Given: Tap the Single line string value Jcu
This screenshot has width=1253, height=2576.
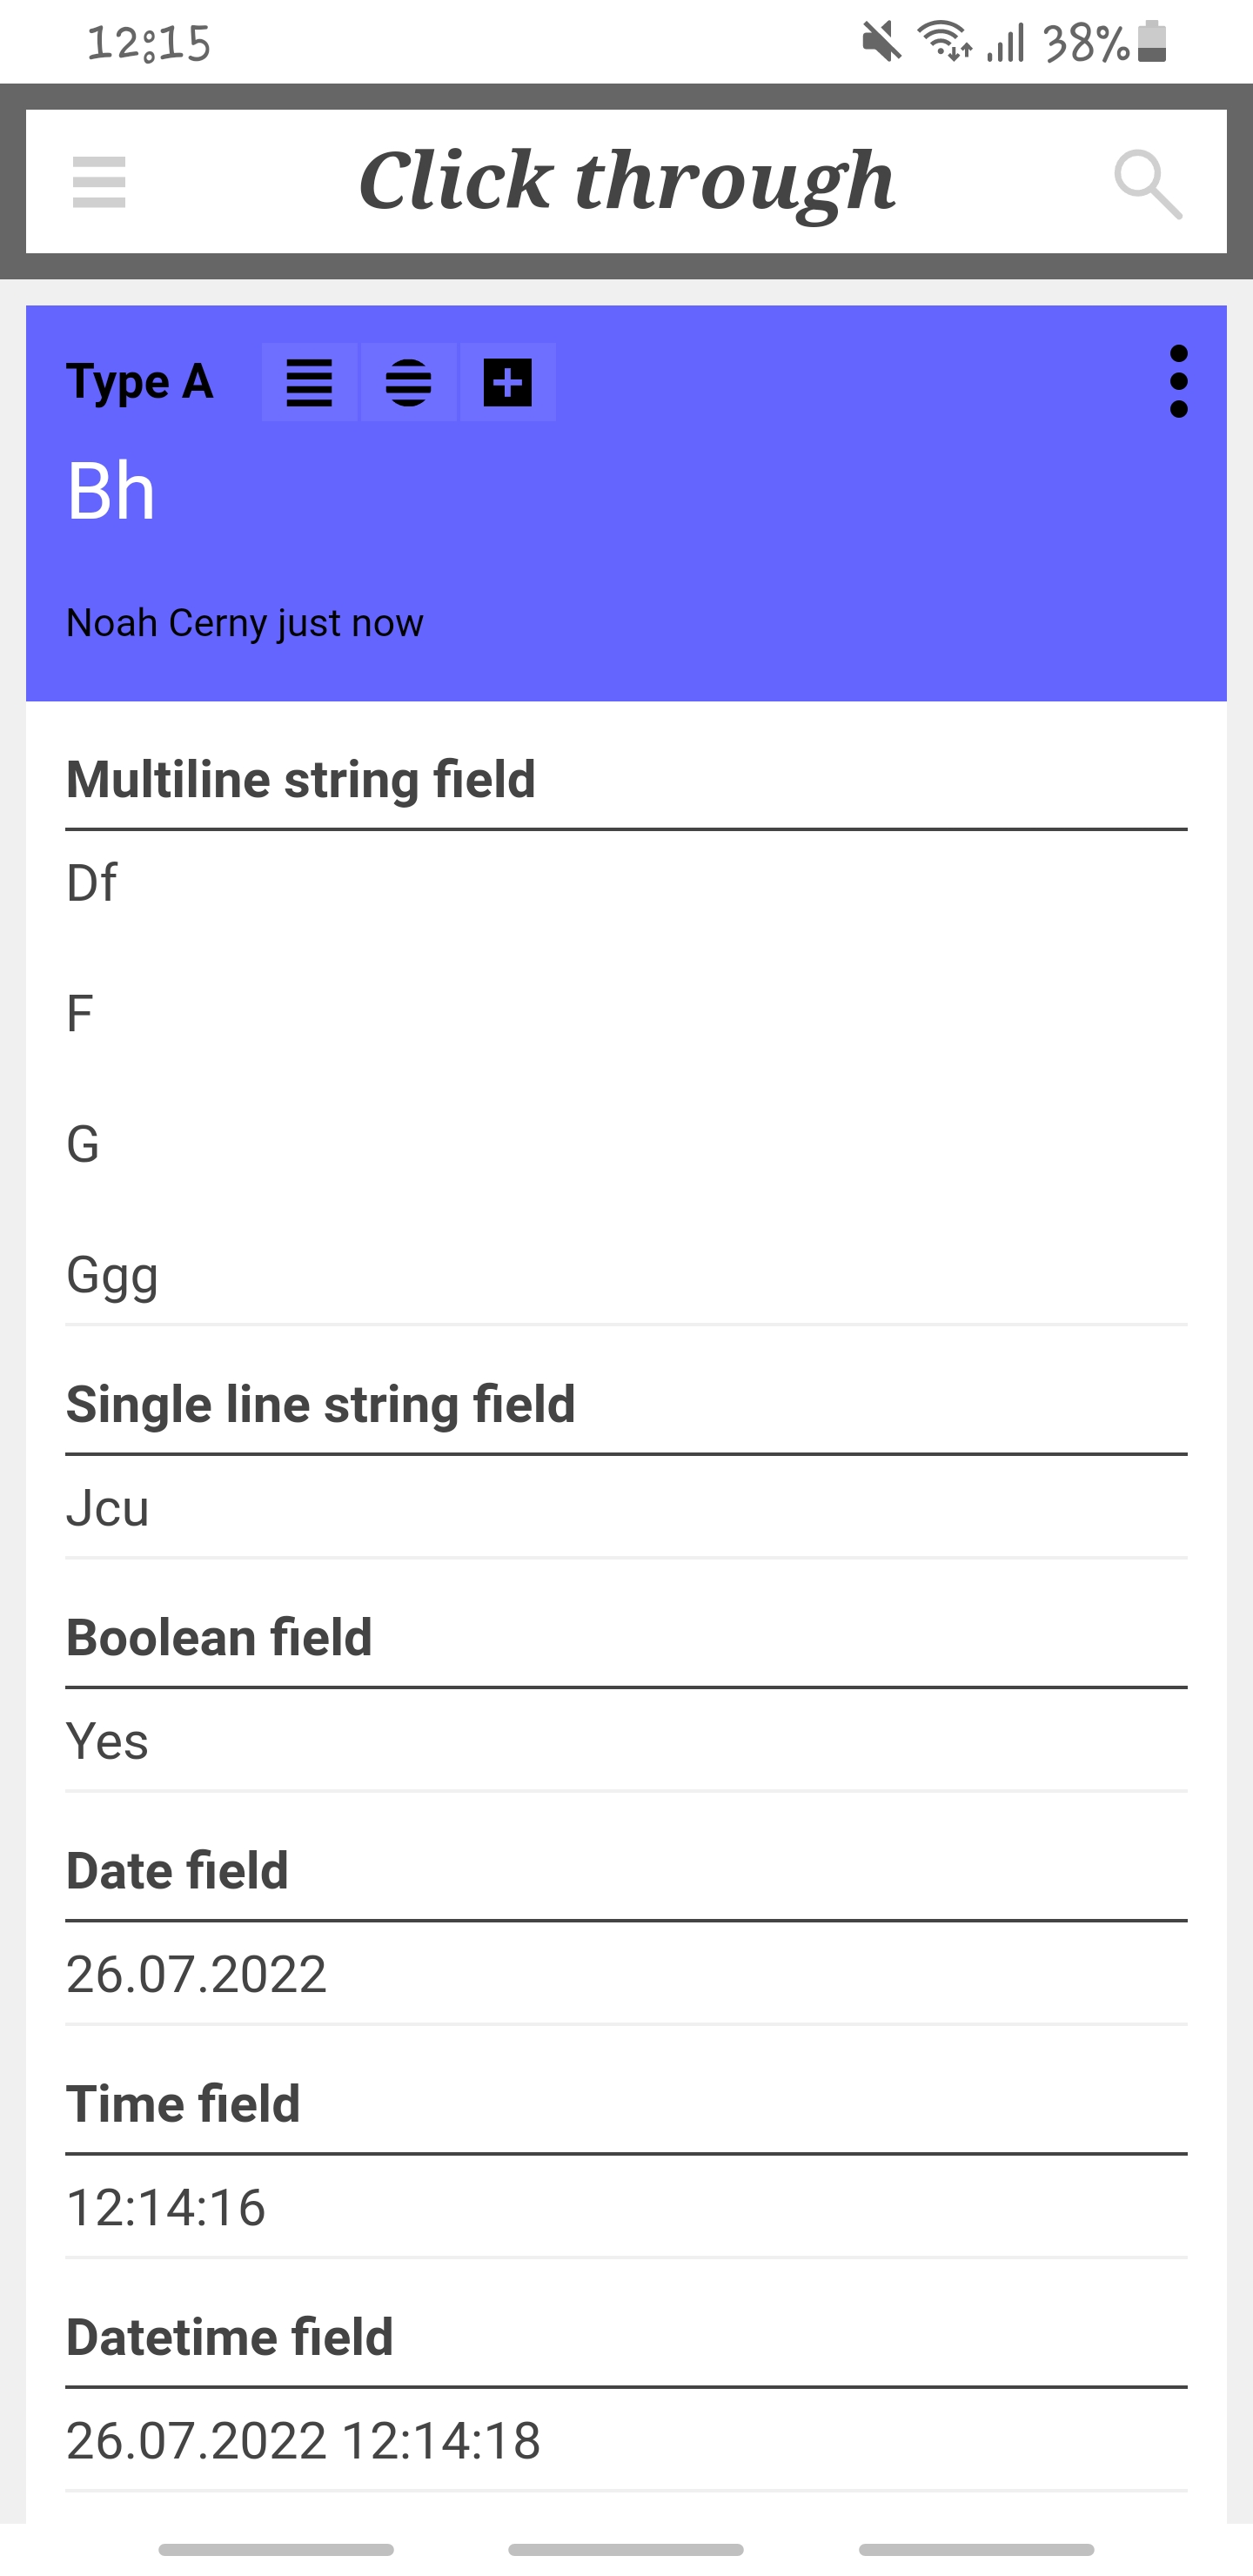Looking at the screenshot, I should (x=108, y=1508).
